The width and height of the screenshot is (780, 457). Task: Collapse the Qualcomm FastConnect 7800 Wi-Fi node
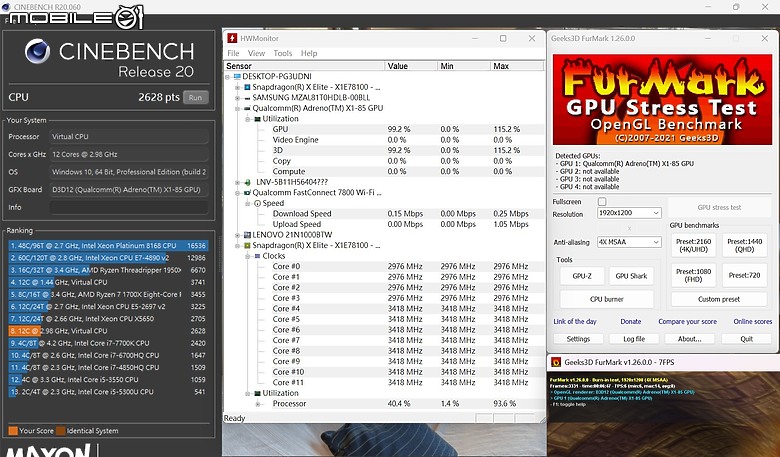[x=238, y=192]
